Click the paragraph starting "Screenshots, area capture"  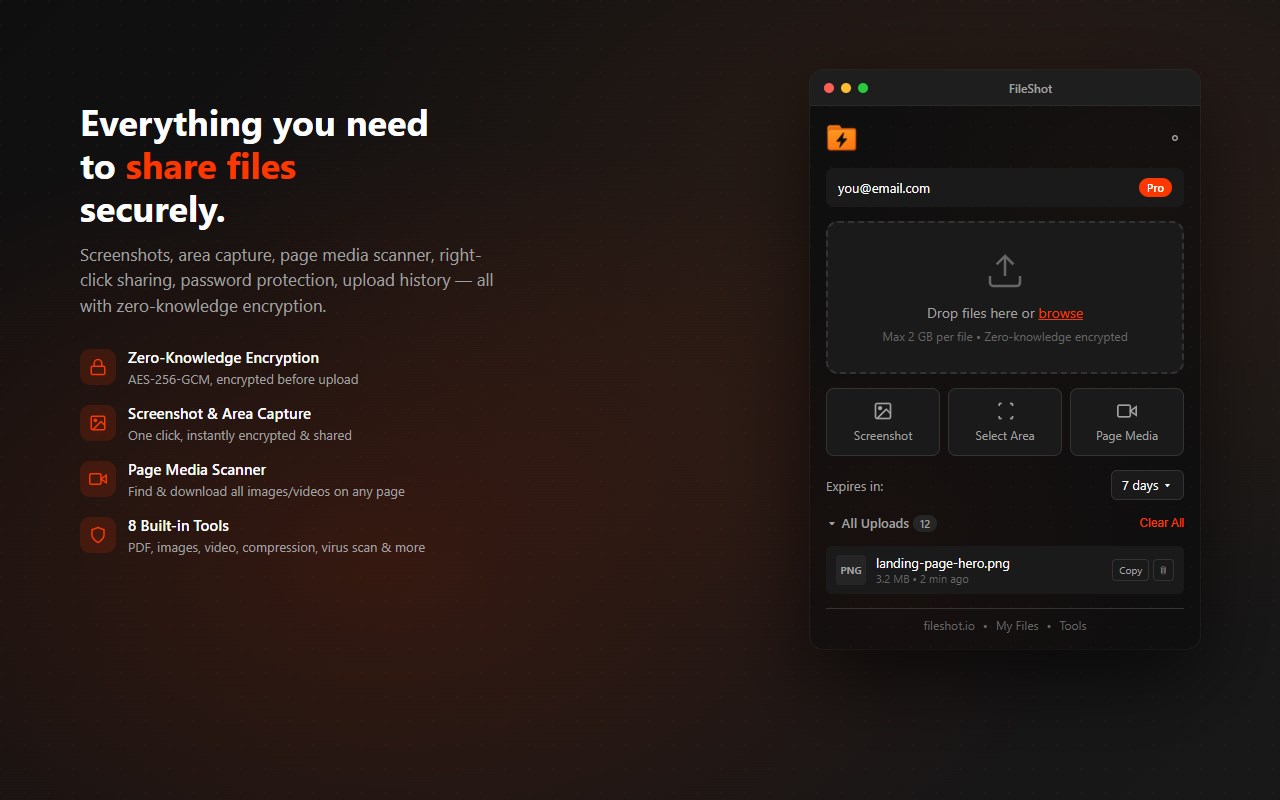point(287,280)
